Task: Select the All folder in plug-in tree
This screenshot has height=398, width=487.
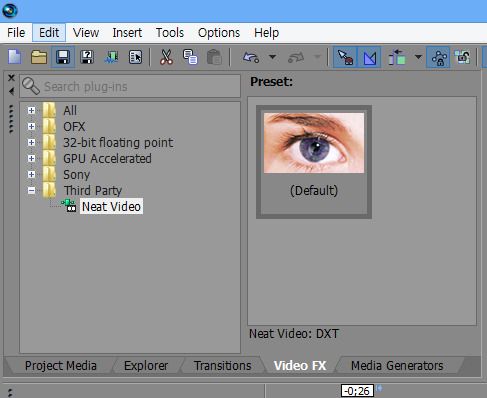Action: click(70, 110)
